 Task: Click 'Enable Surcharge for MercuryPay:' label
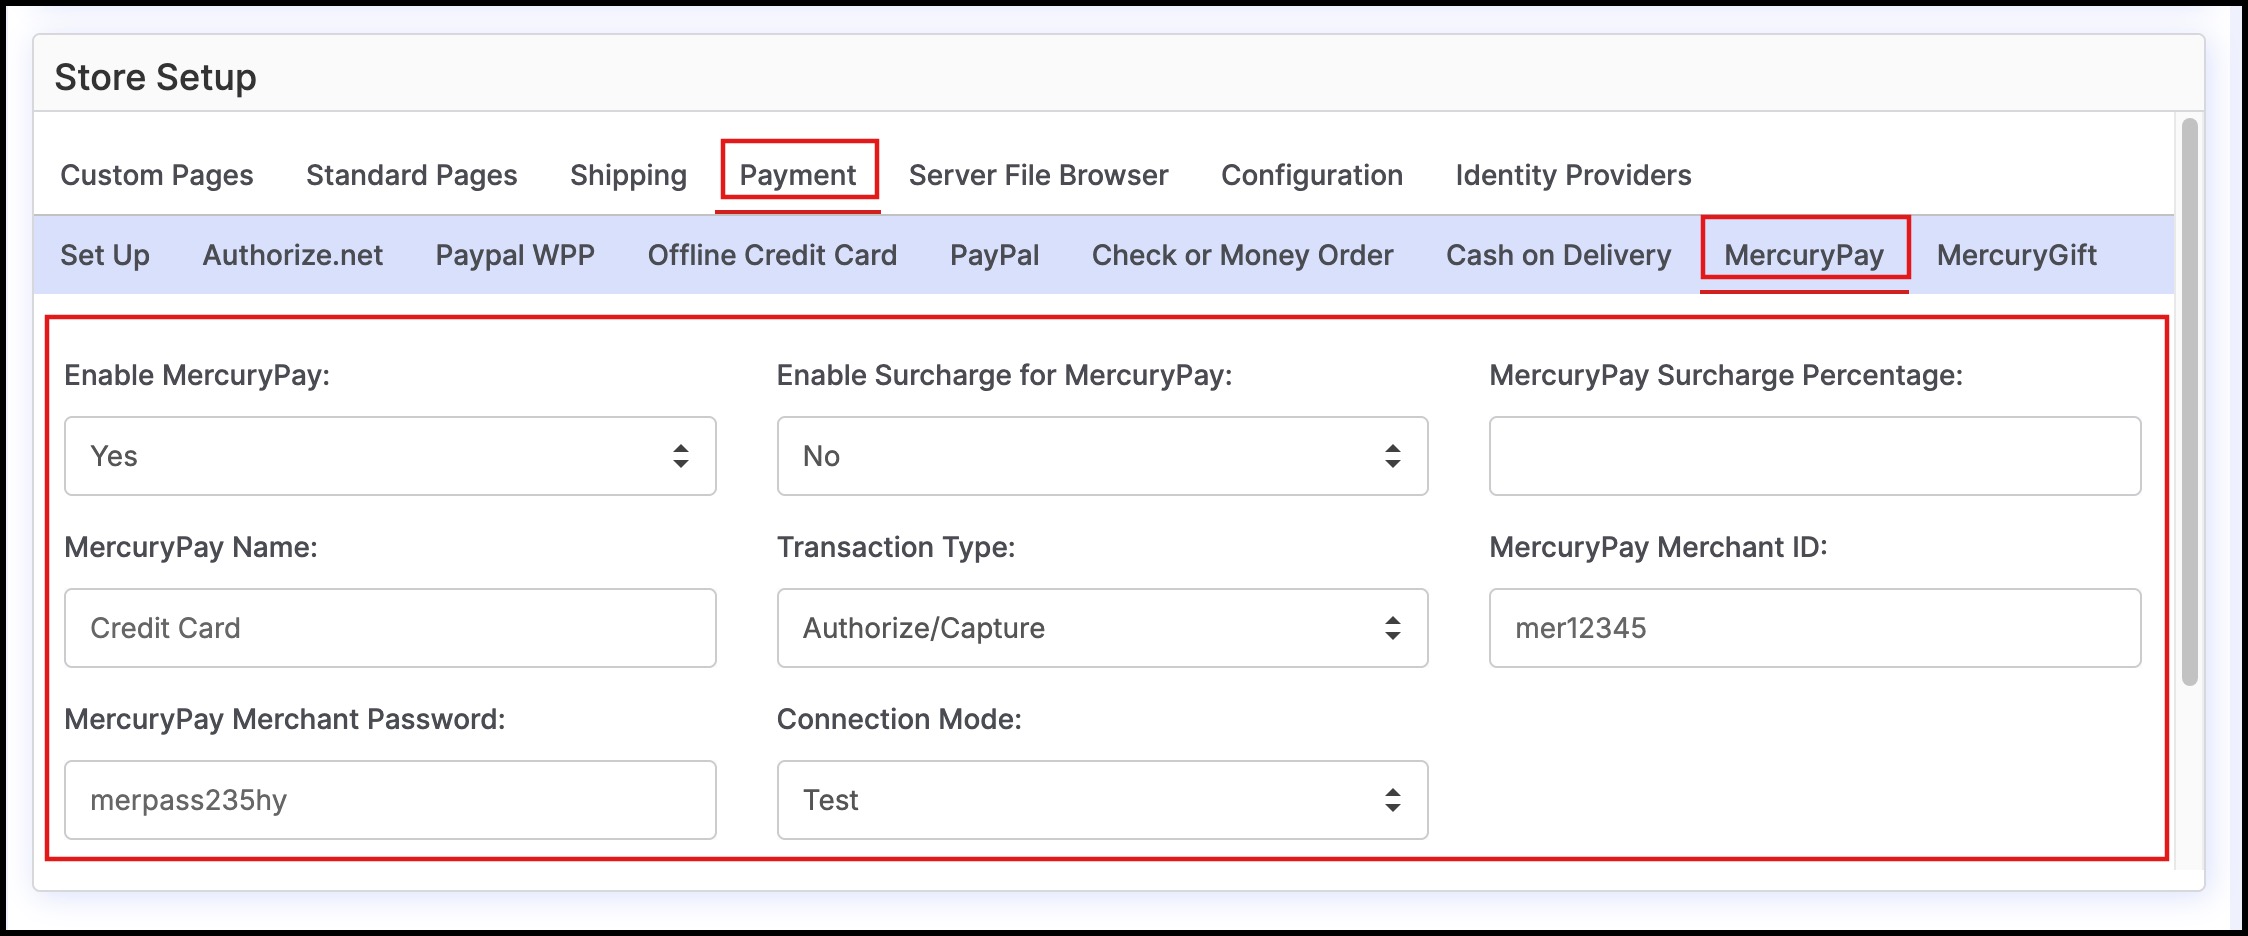coord(1004,375)
